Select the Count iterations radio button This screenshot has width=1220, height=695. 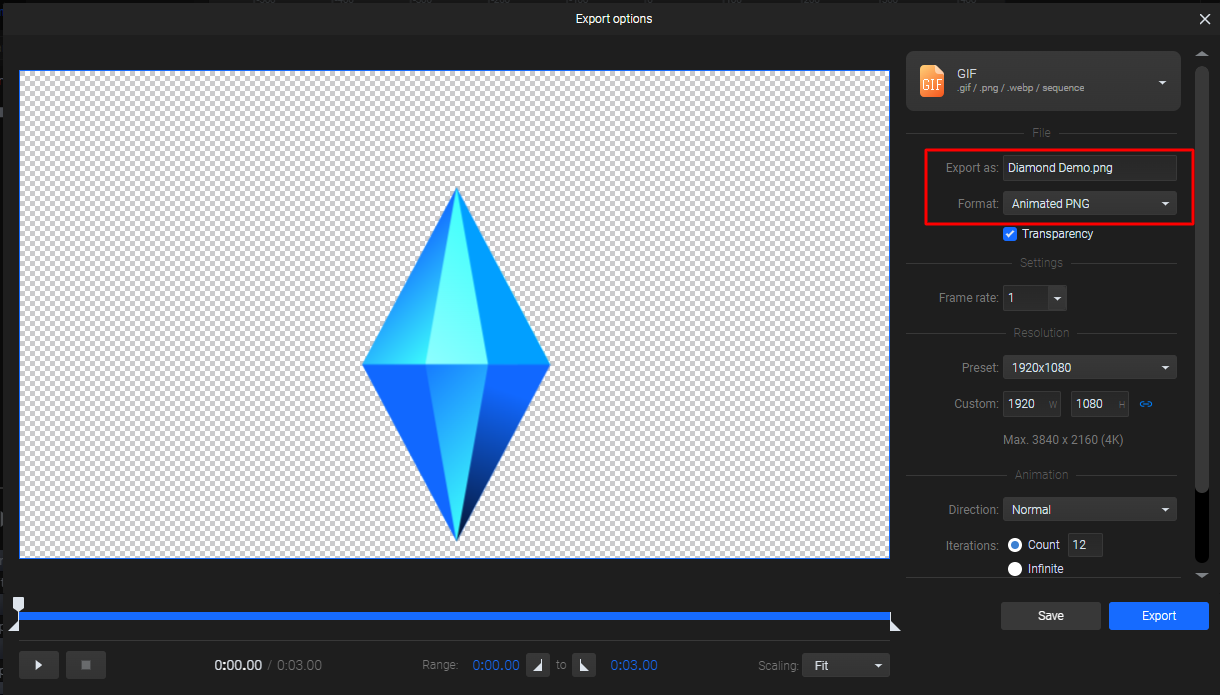tap(1015, 545)
